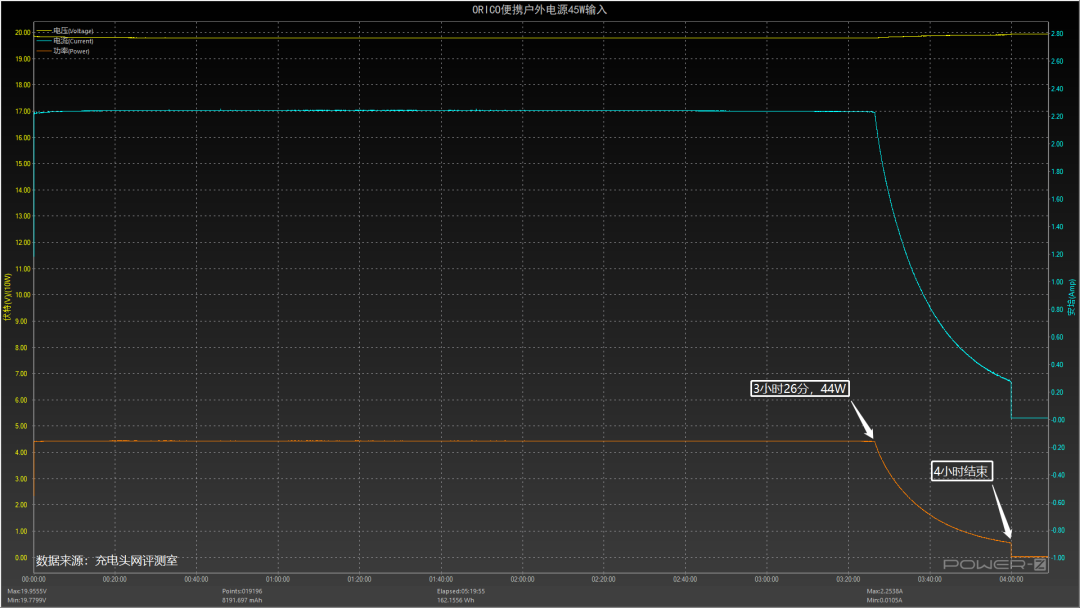Click the 04:00:00 time axis tick
Screen dimensions: 1080x608
[x=1011, y=579]
